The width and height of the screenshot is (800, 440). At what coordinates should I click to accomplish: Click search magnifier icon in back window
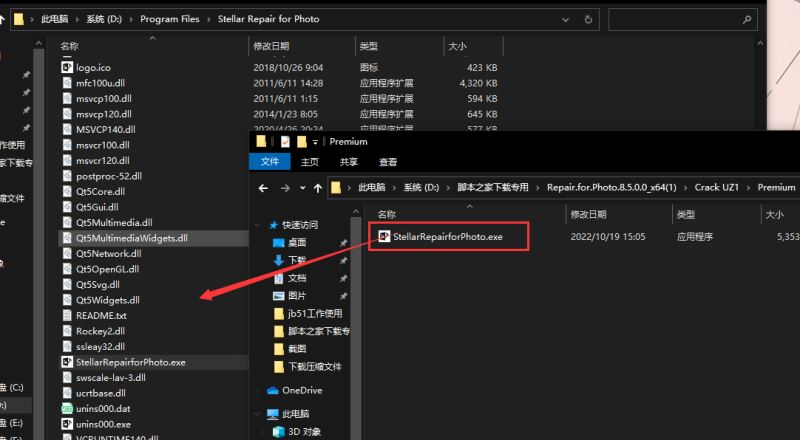[x=747, y=19]
